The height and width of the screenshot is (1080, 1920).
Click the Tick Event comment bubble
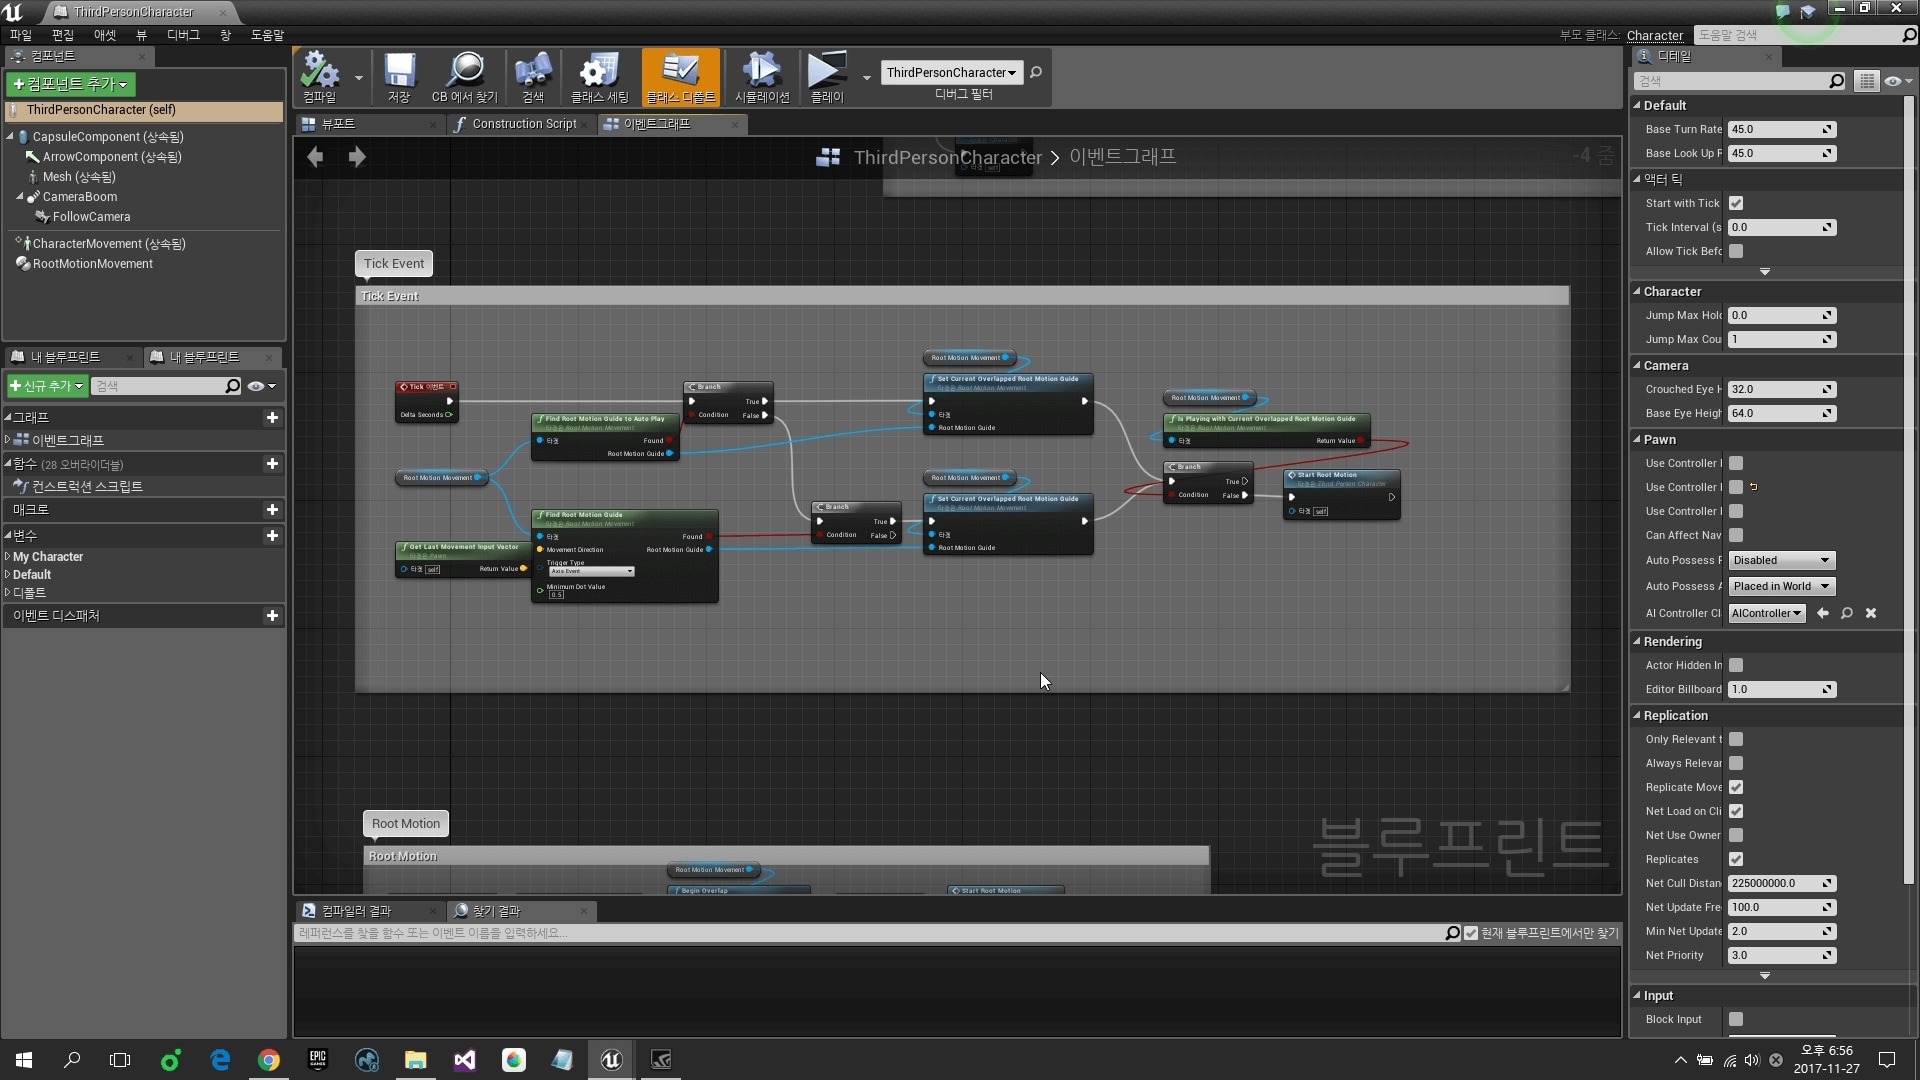tap(394, 264)
